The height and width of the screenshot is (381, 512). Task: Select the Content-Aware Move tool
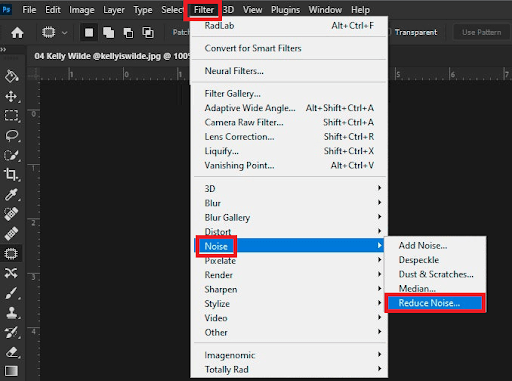(11, 273)
